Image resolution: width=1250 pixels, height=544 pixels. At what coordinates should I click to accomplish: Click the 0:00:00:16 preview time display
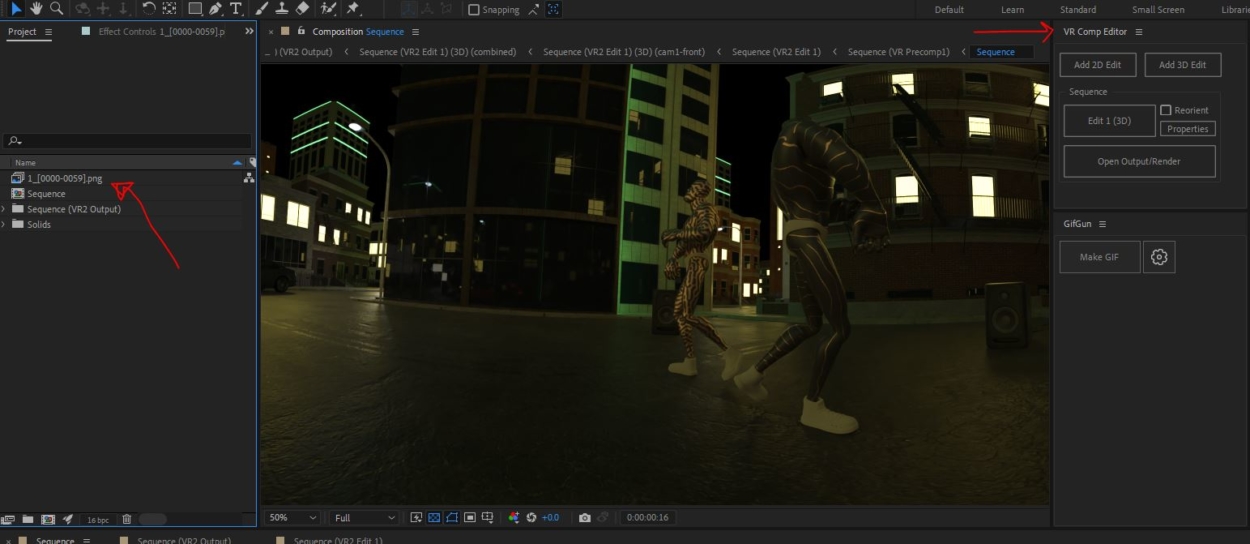(x=647, y=518)
